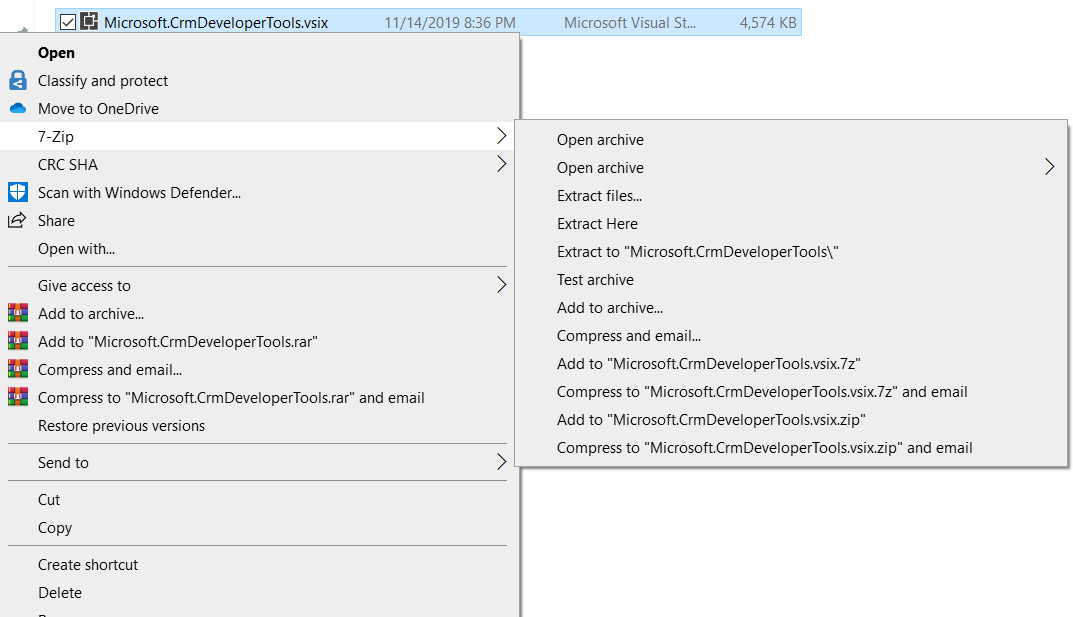Click Restore previous versions
1073x617 pixels.
(x=121, y=426)
